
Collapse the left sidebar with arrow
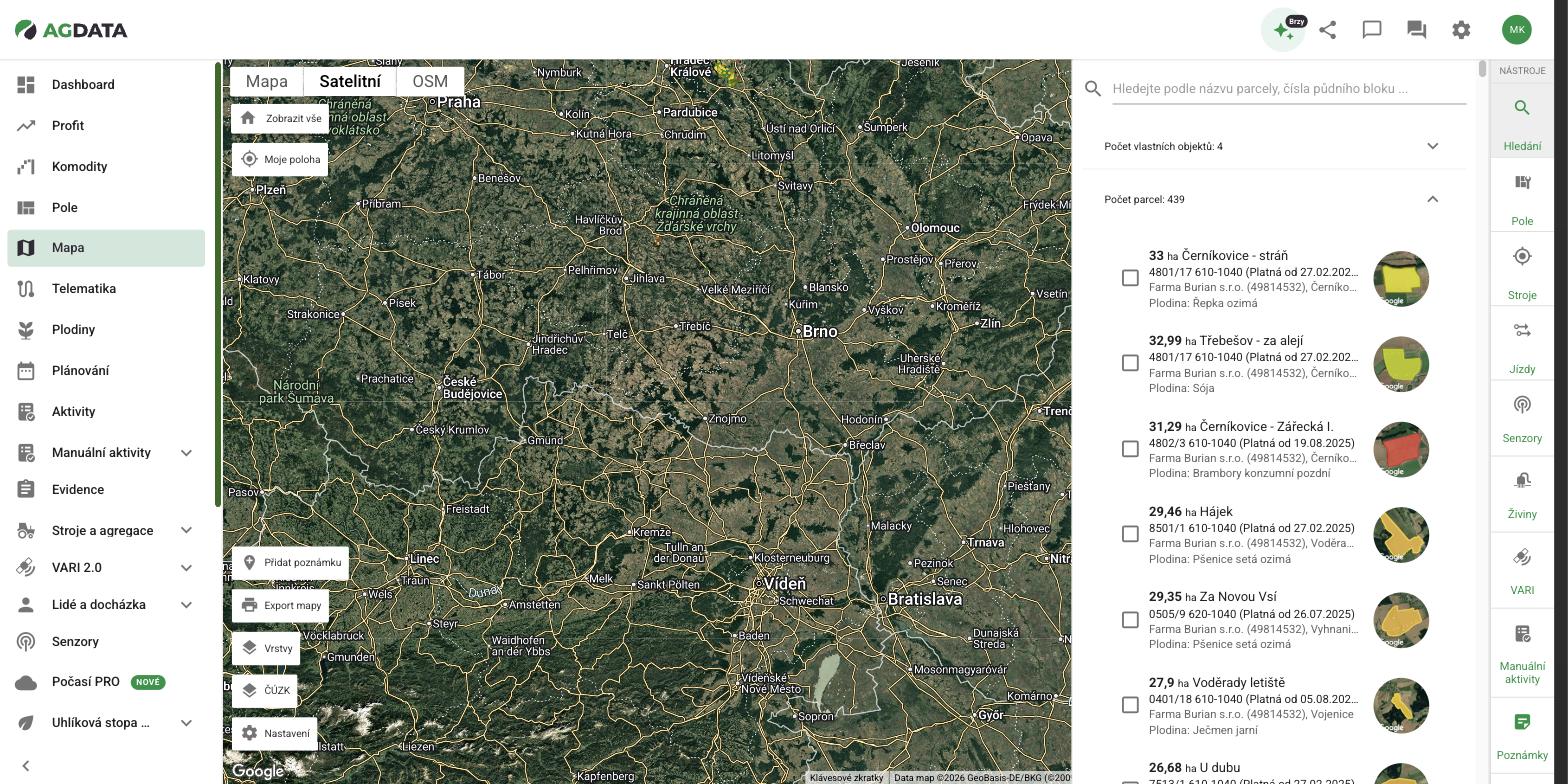(26, 766)
